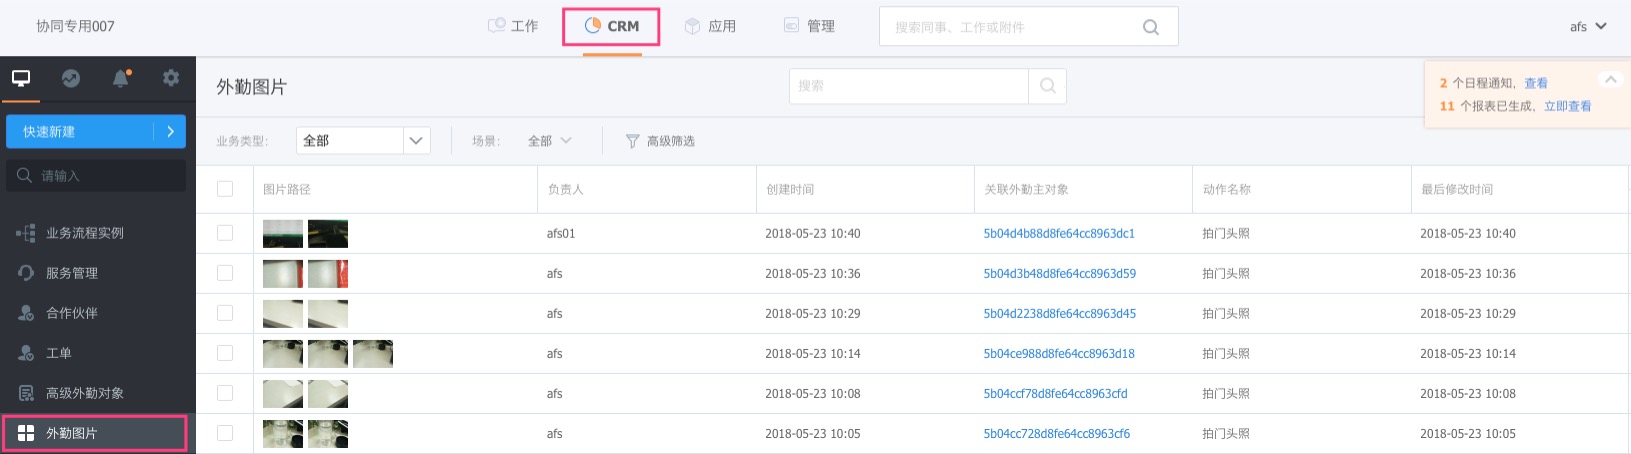Open link 5b04d4b88d8fe64cc8963dc1
Image resolution: width=1631 pixels, height=454 pixels.
[x=1059, y=233]
